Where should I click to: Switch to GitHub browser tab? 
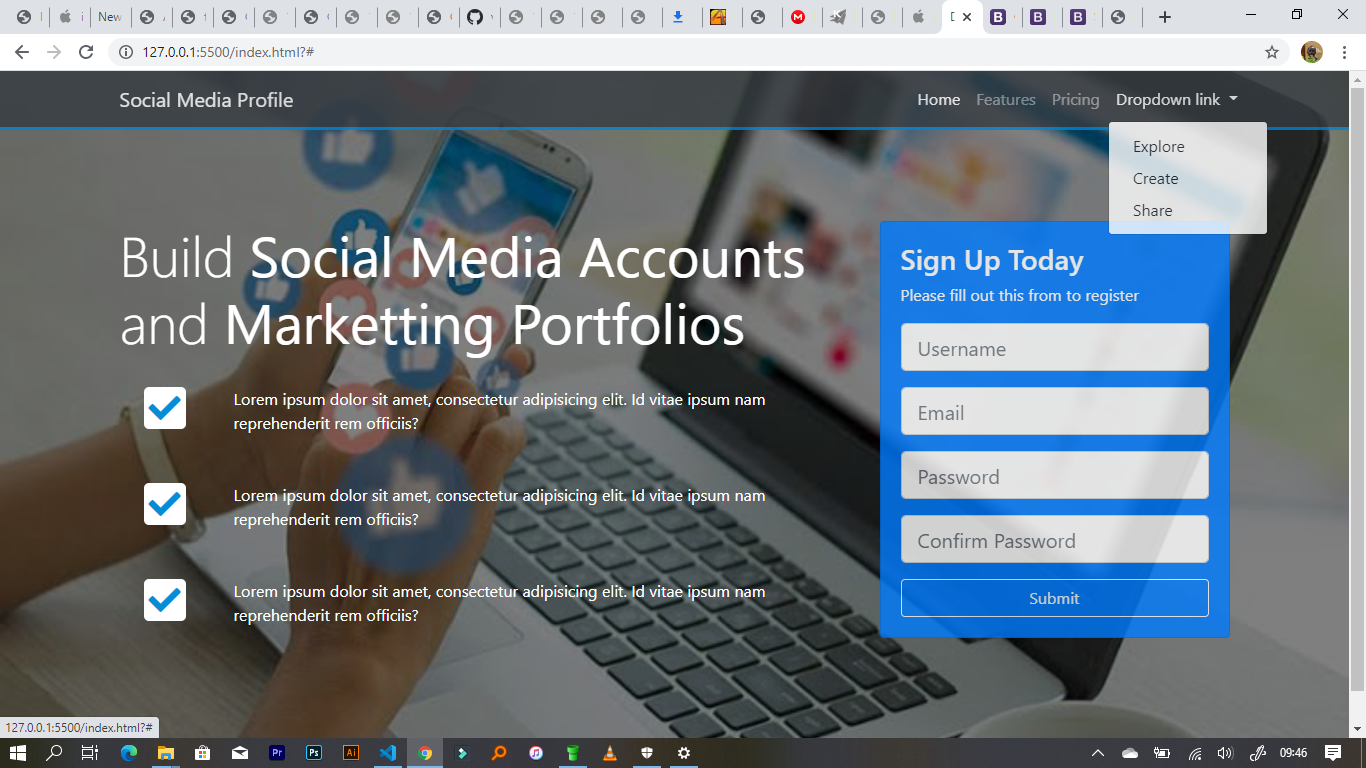[477, 17]
